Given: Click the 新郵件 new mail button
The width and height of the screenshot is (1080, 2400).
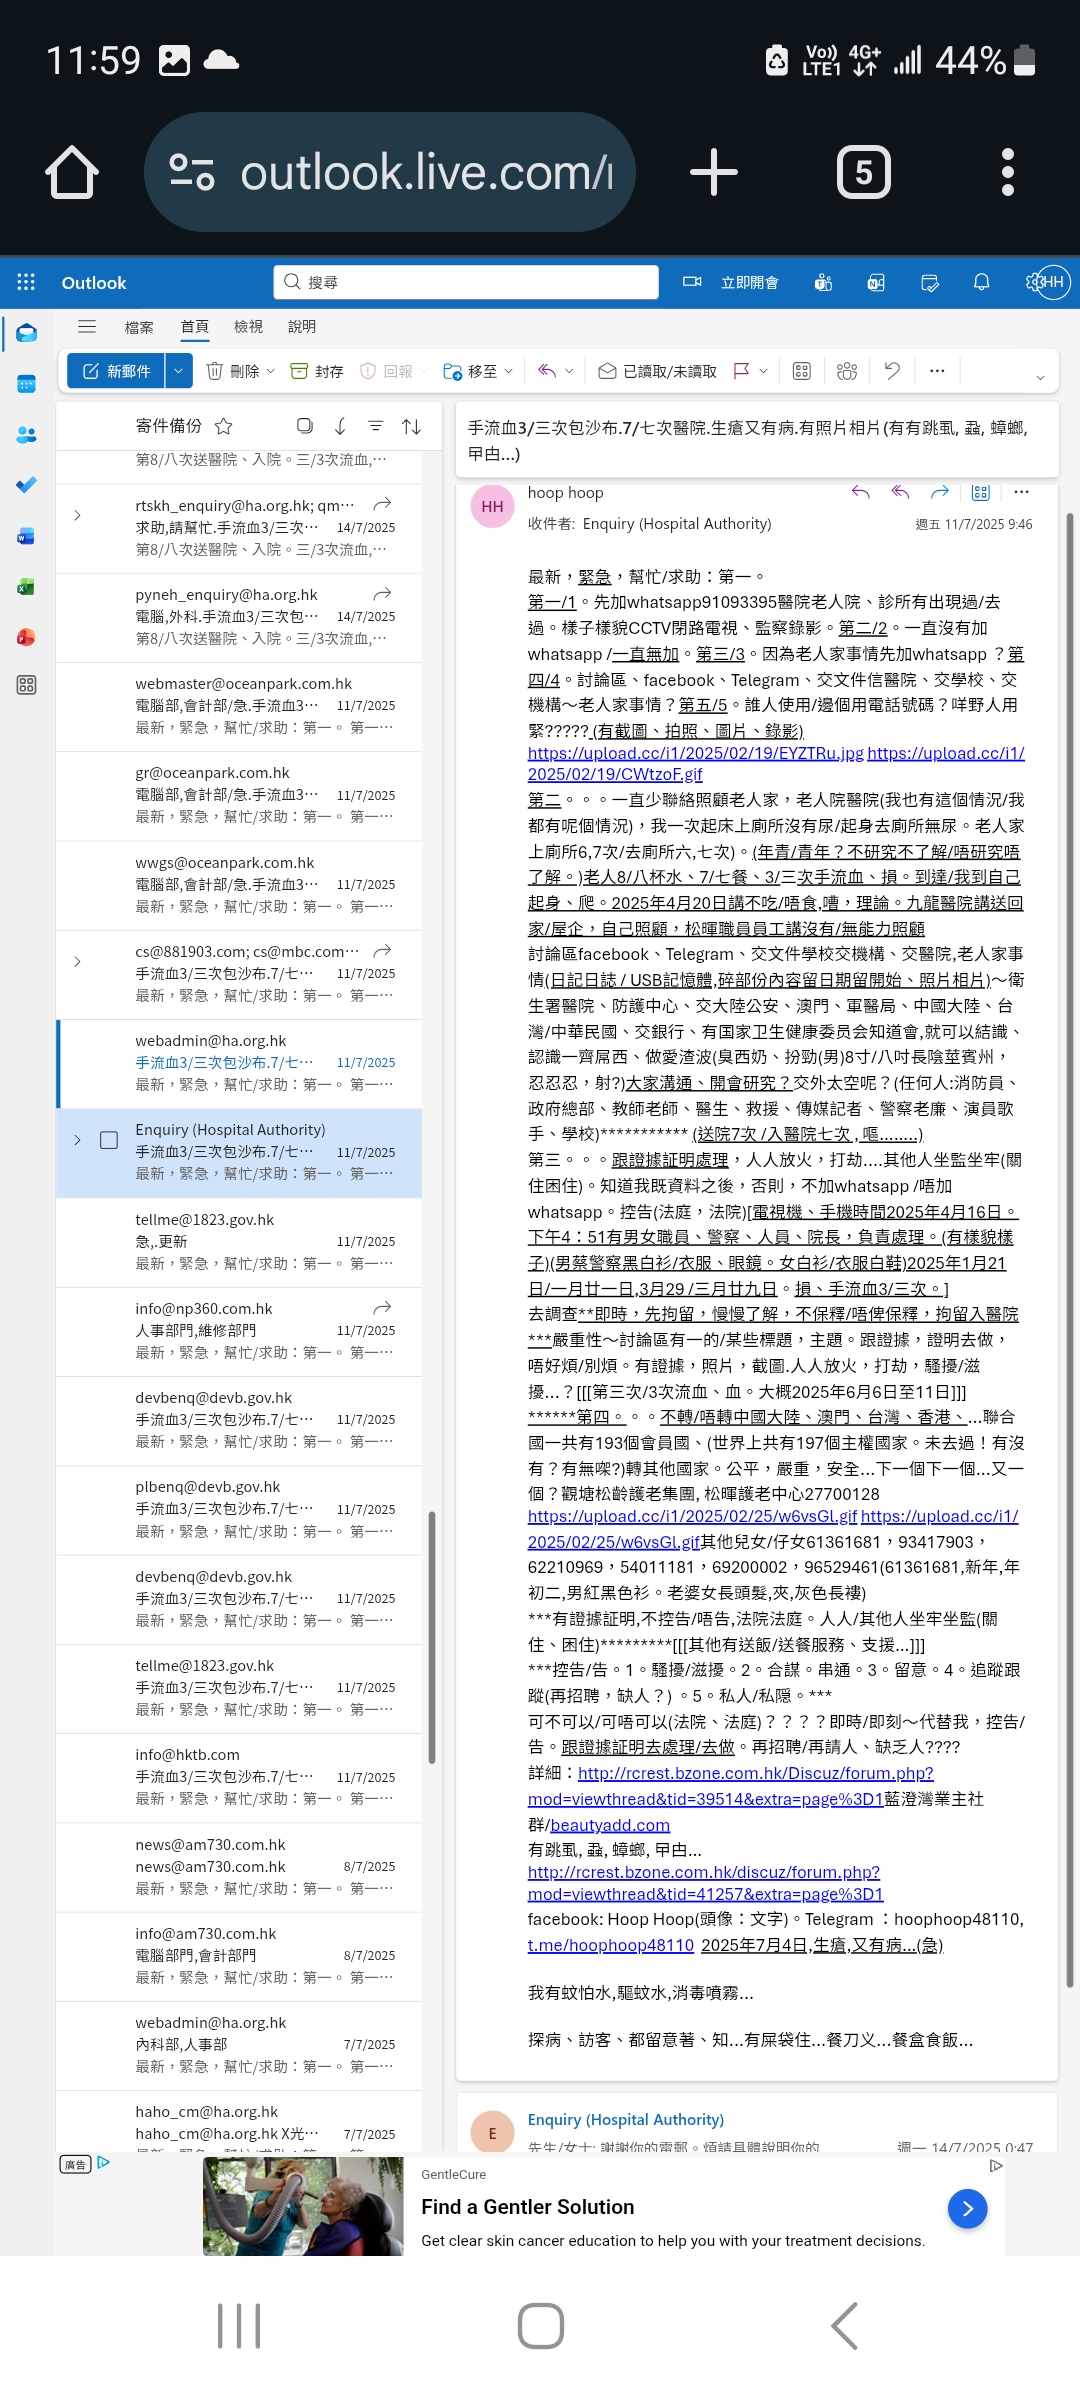Looking at the screenshot, I should (x=116, y=371).
